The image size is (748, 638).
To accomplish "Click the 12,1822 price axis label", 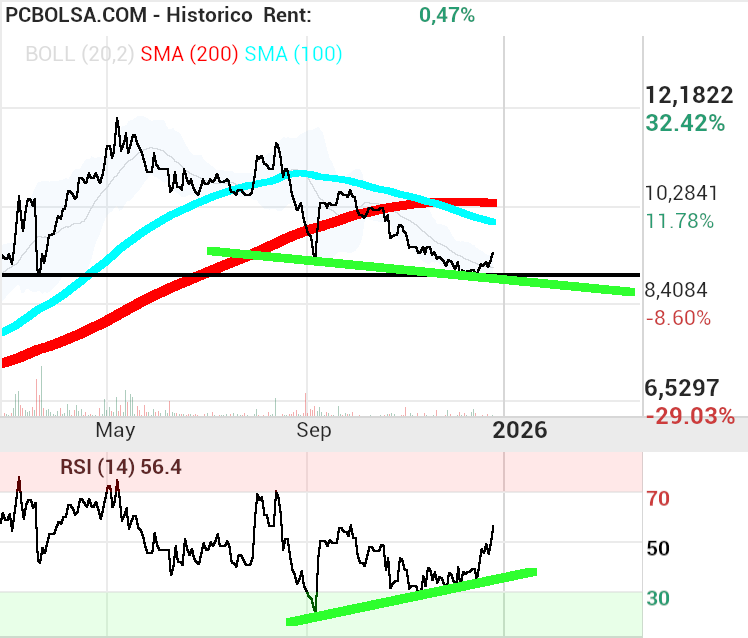I will [690, 97].
